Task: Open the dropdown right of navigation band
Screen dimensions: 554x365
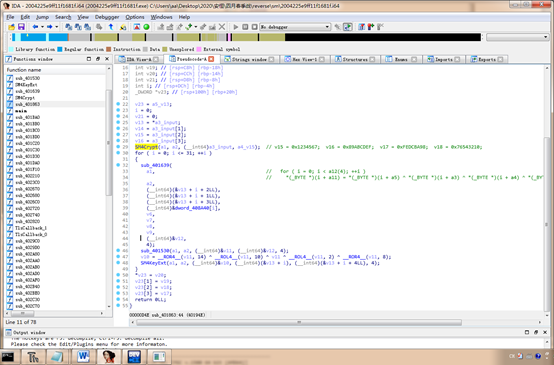Action: 518,37
